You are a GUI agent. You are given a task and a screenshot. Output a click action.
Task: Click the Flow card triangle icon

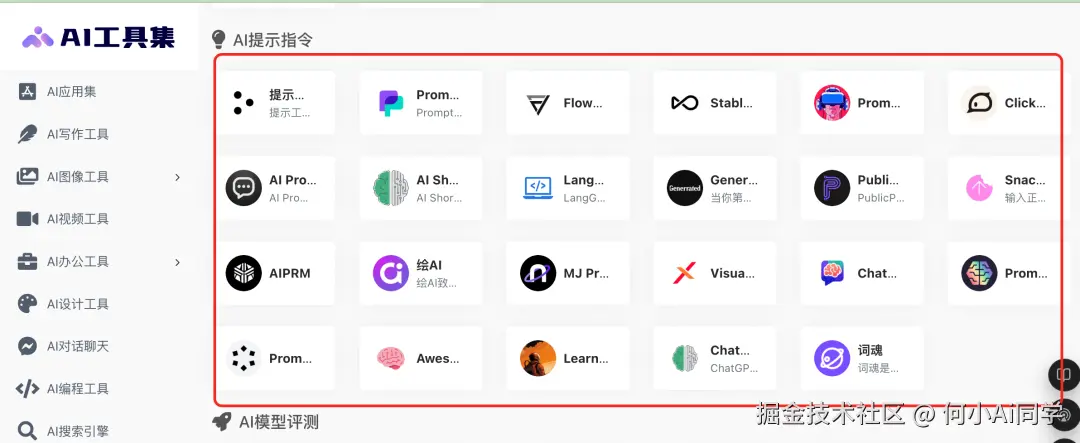point(538,103)
